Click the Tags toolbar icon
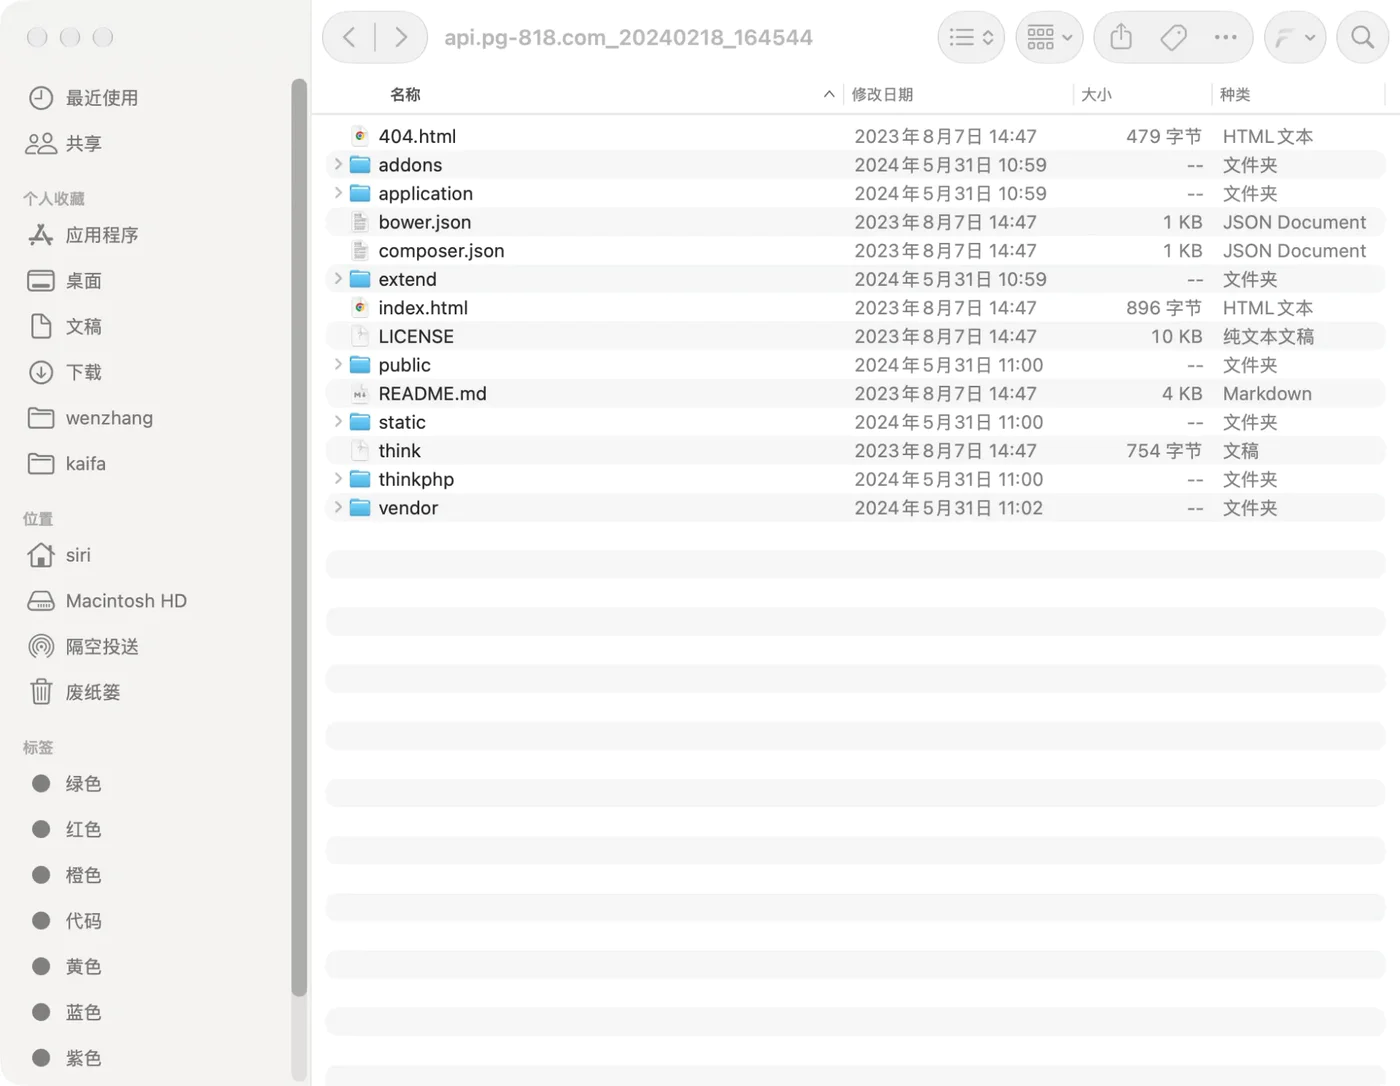The height and width of the screenshot is (1086, 1400). [1173, 37]
